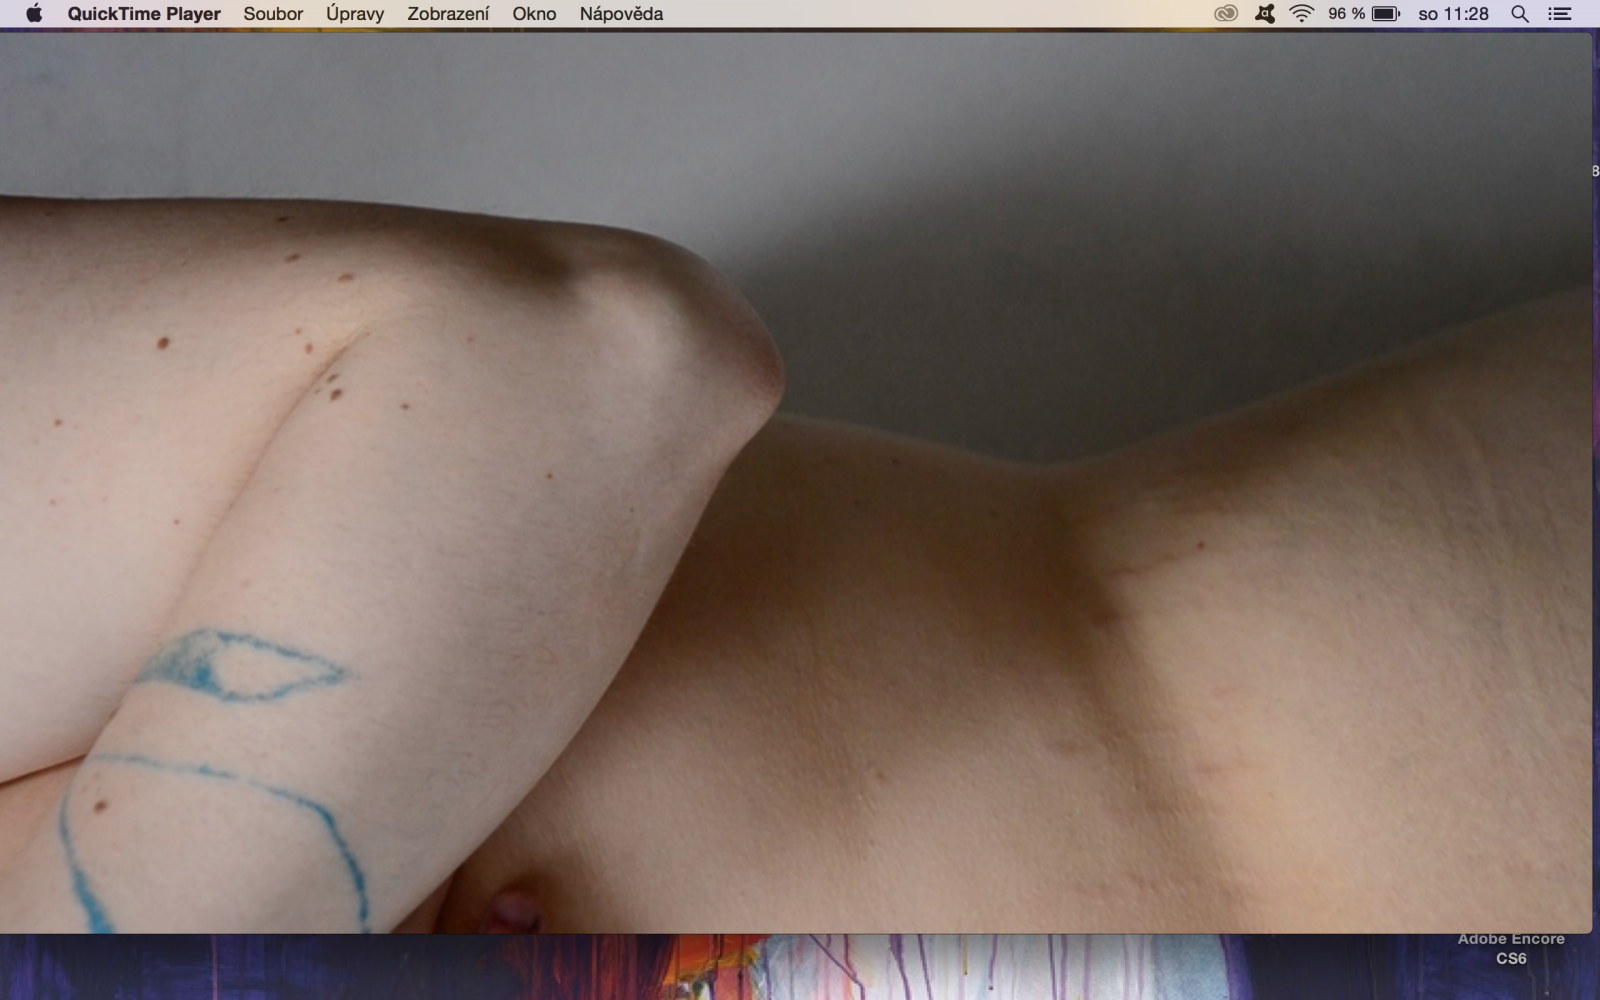The width and height of the screenshot is (1600, 1000).
Task: Open the Úpravy menu
Action: [x=355, y=14]
